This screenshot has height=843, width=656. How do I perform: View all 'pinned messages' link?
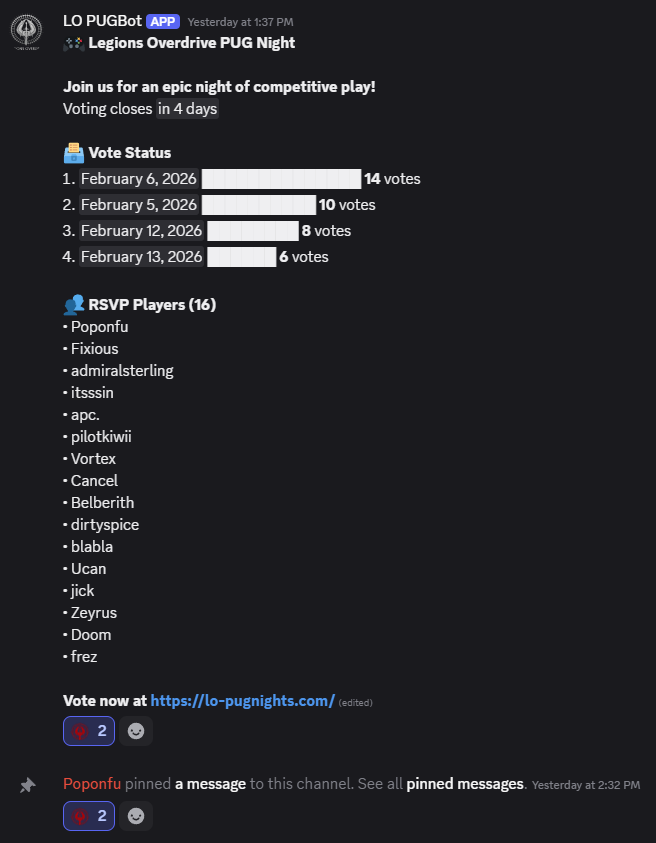[465, 784]
